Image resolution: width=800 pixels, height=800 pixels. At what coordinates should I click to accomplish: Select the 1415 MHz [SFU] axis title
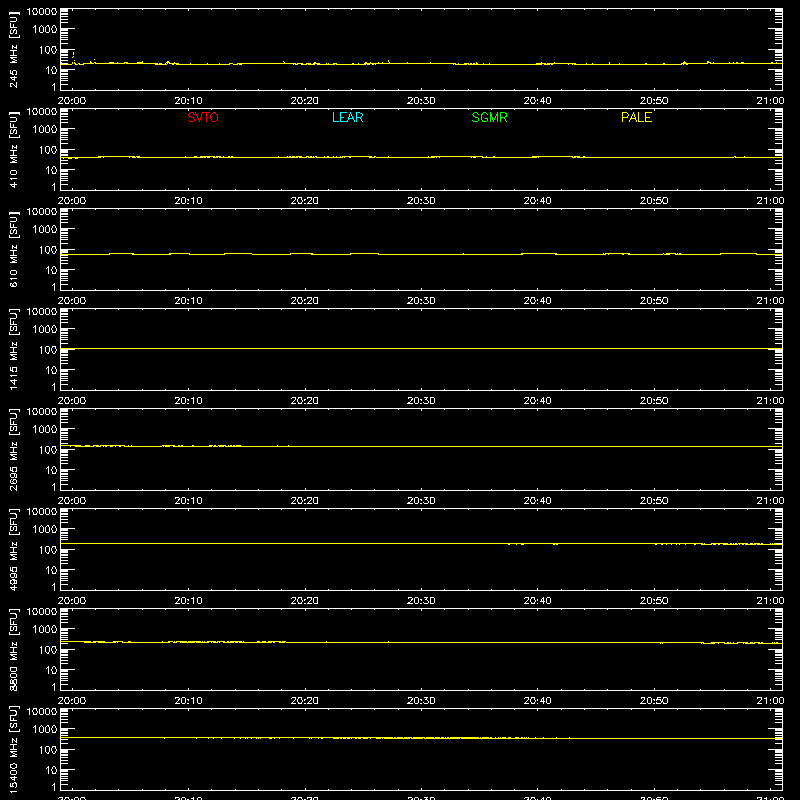click(13, 350)
